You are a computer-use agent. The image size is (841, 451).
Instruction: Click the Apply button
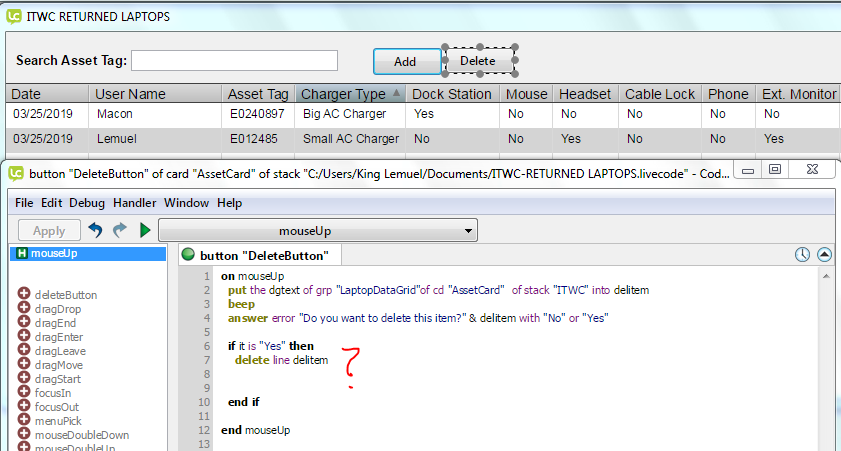[49, 231]
